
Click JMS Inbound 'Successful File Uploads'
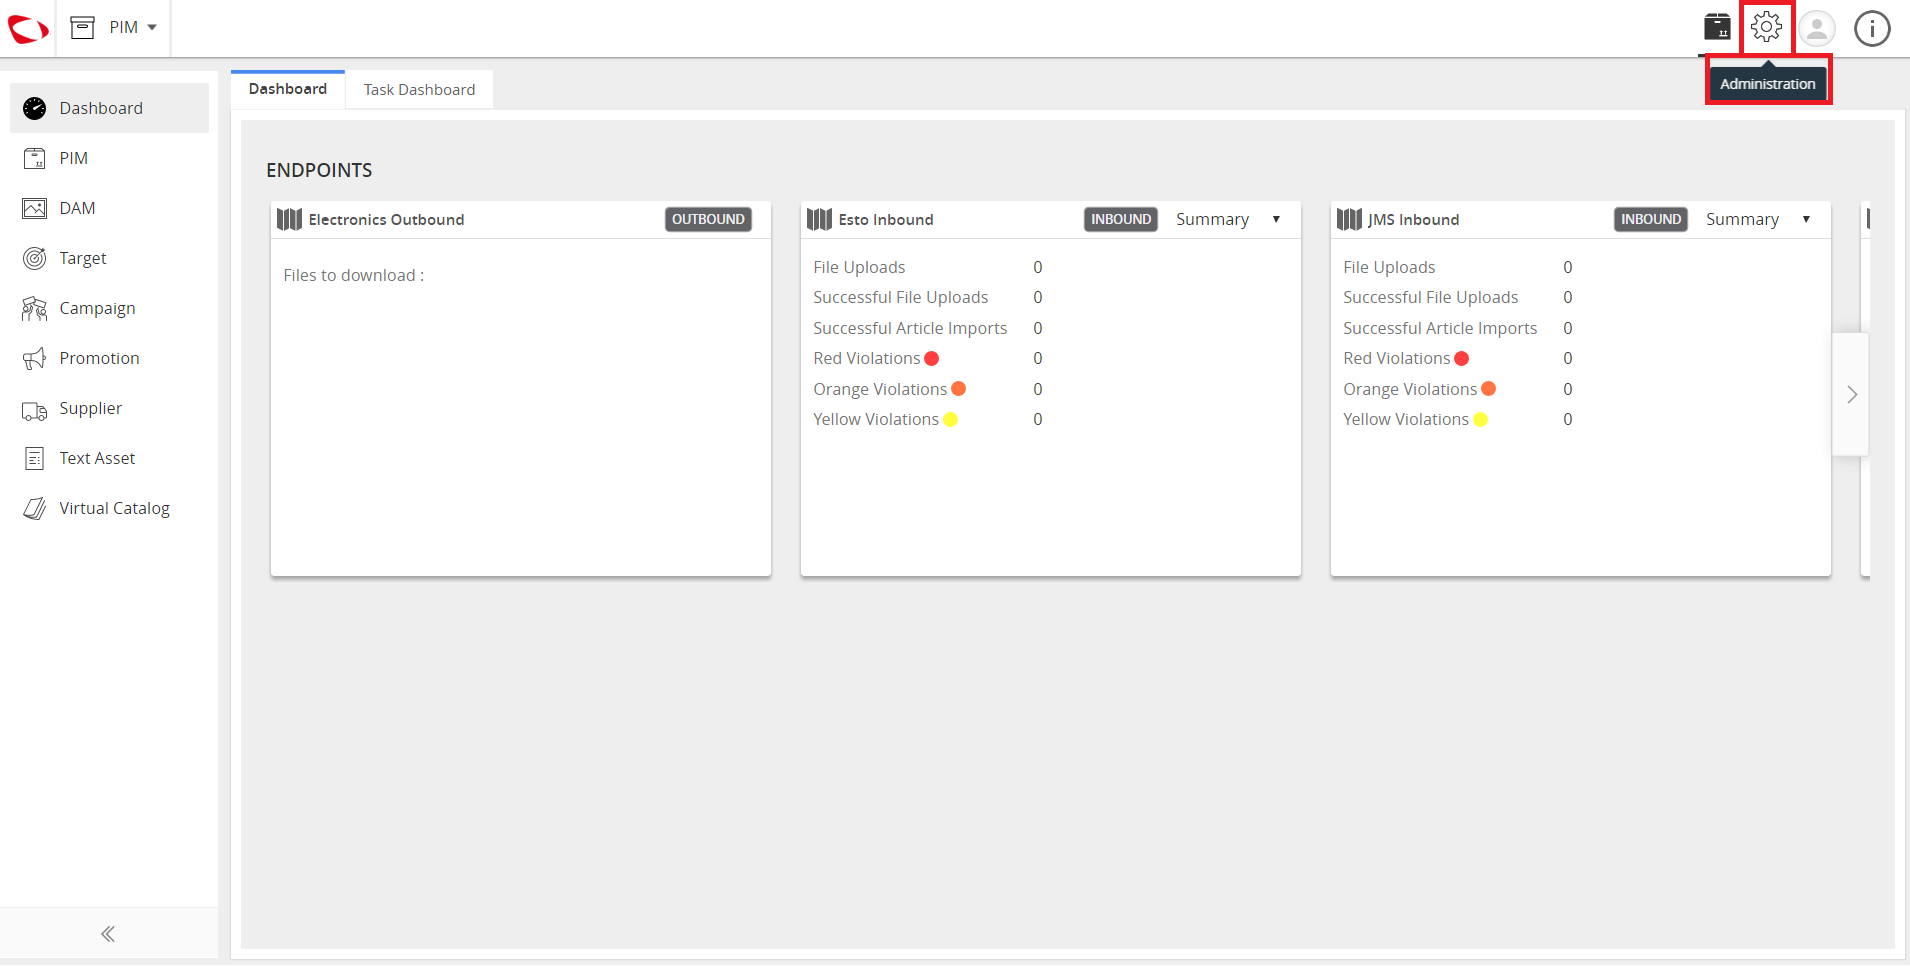1430,297
